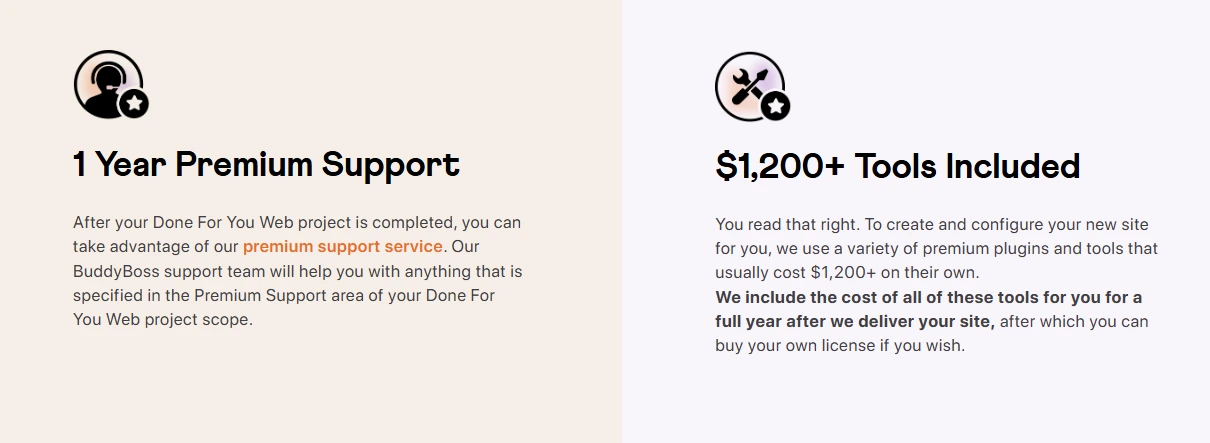Click the wrench and screwdriver tools icon
The width and height of the screenshot is (1210, 443).
[749, 86]
